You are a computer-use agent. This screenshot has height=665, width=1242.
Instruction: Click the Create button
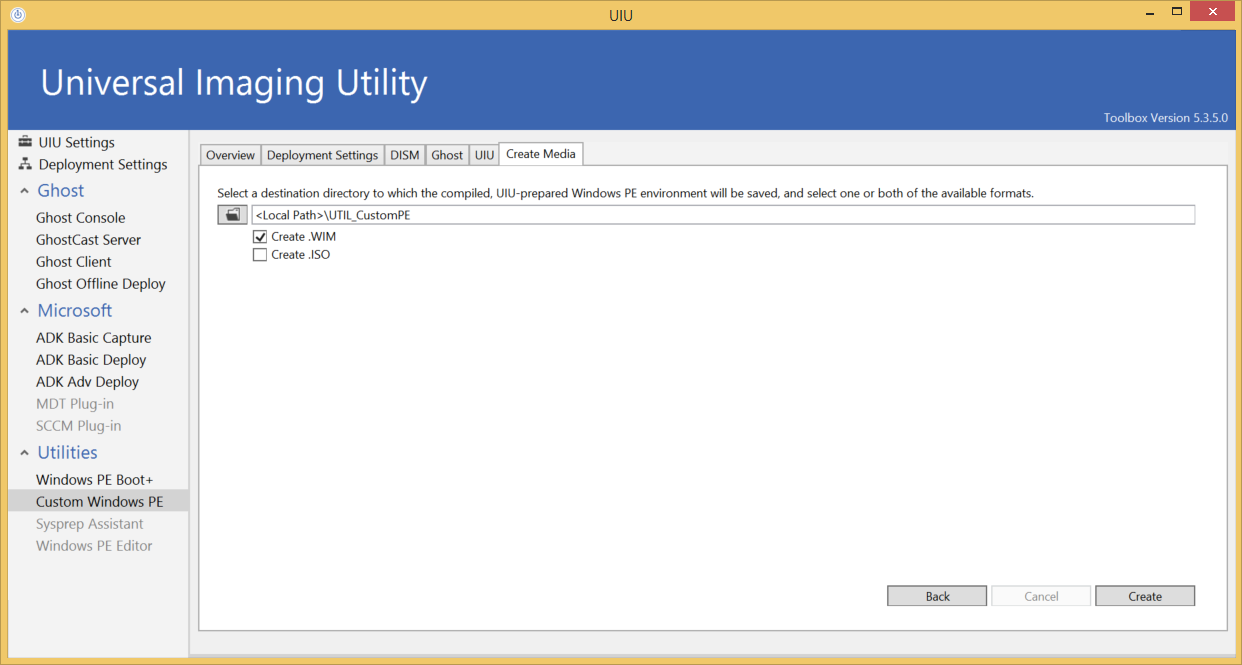[x=1145, y=596]
